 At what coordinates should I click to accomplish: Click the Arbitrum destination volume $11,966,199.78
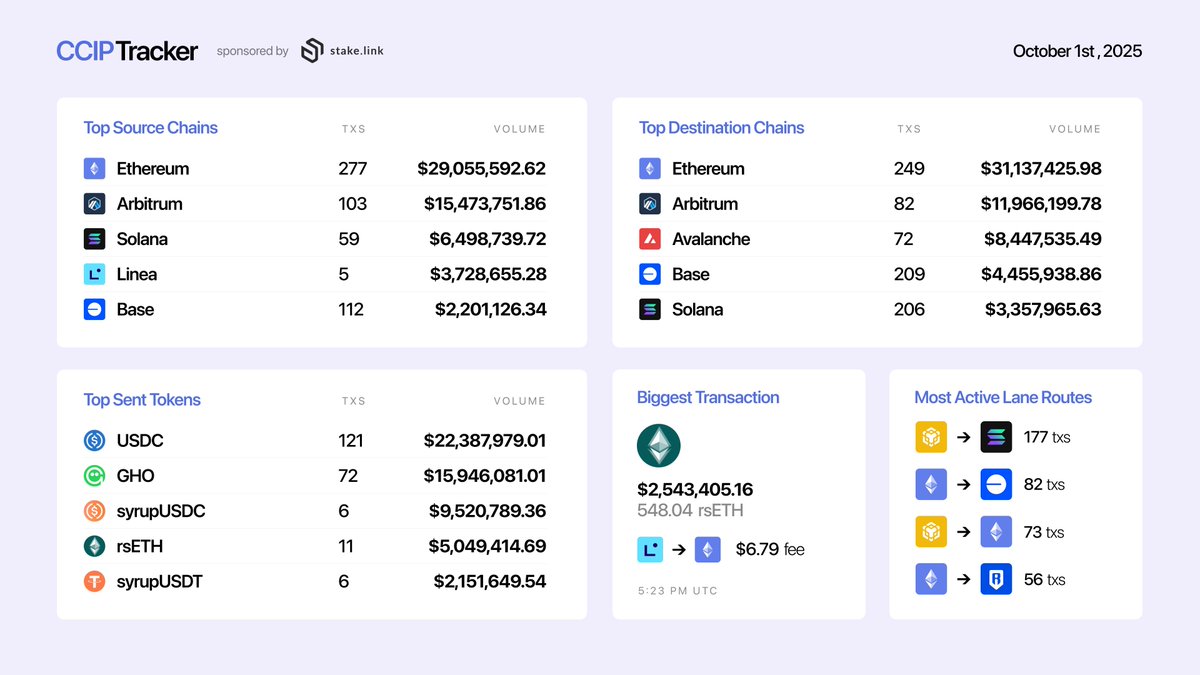pyautogui.click(x=1042, y=204)
